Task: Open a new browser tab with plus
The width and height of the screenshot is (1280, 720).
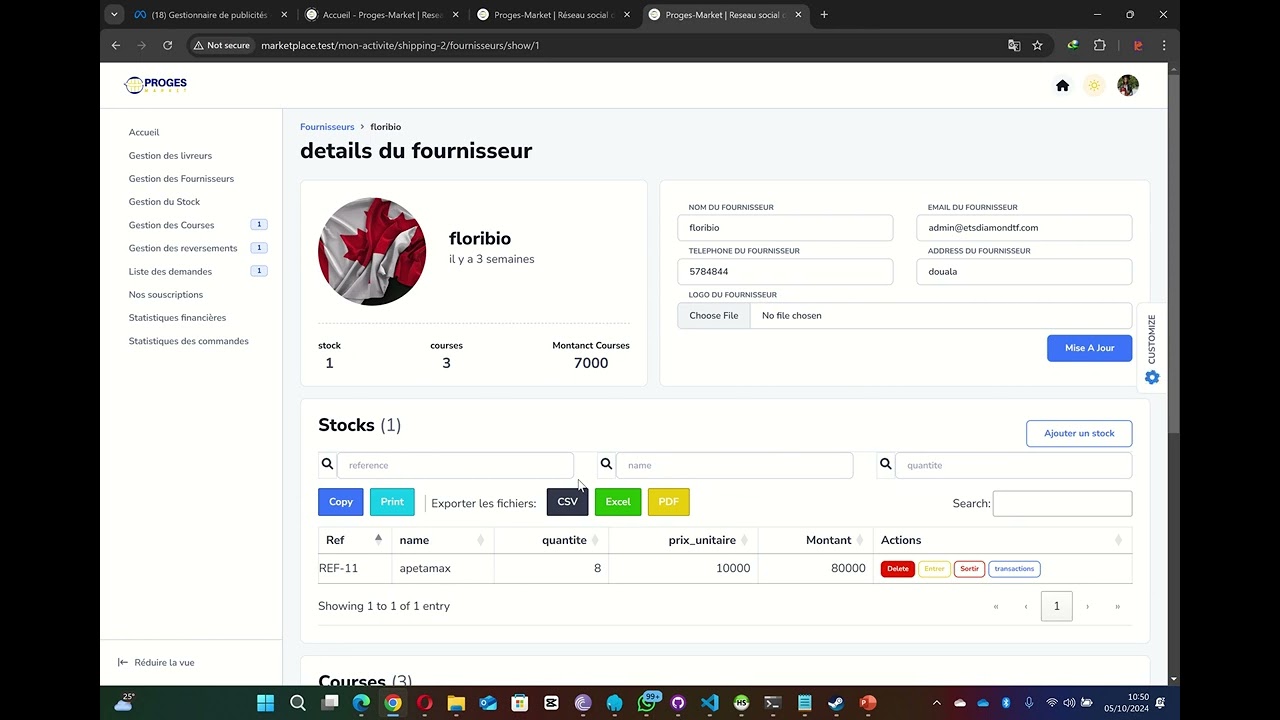Action: 824,15
